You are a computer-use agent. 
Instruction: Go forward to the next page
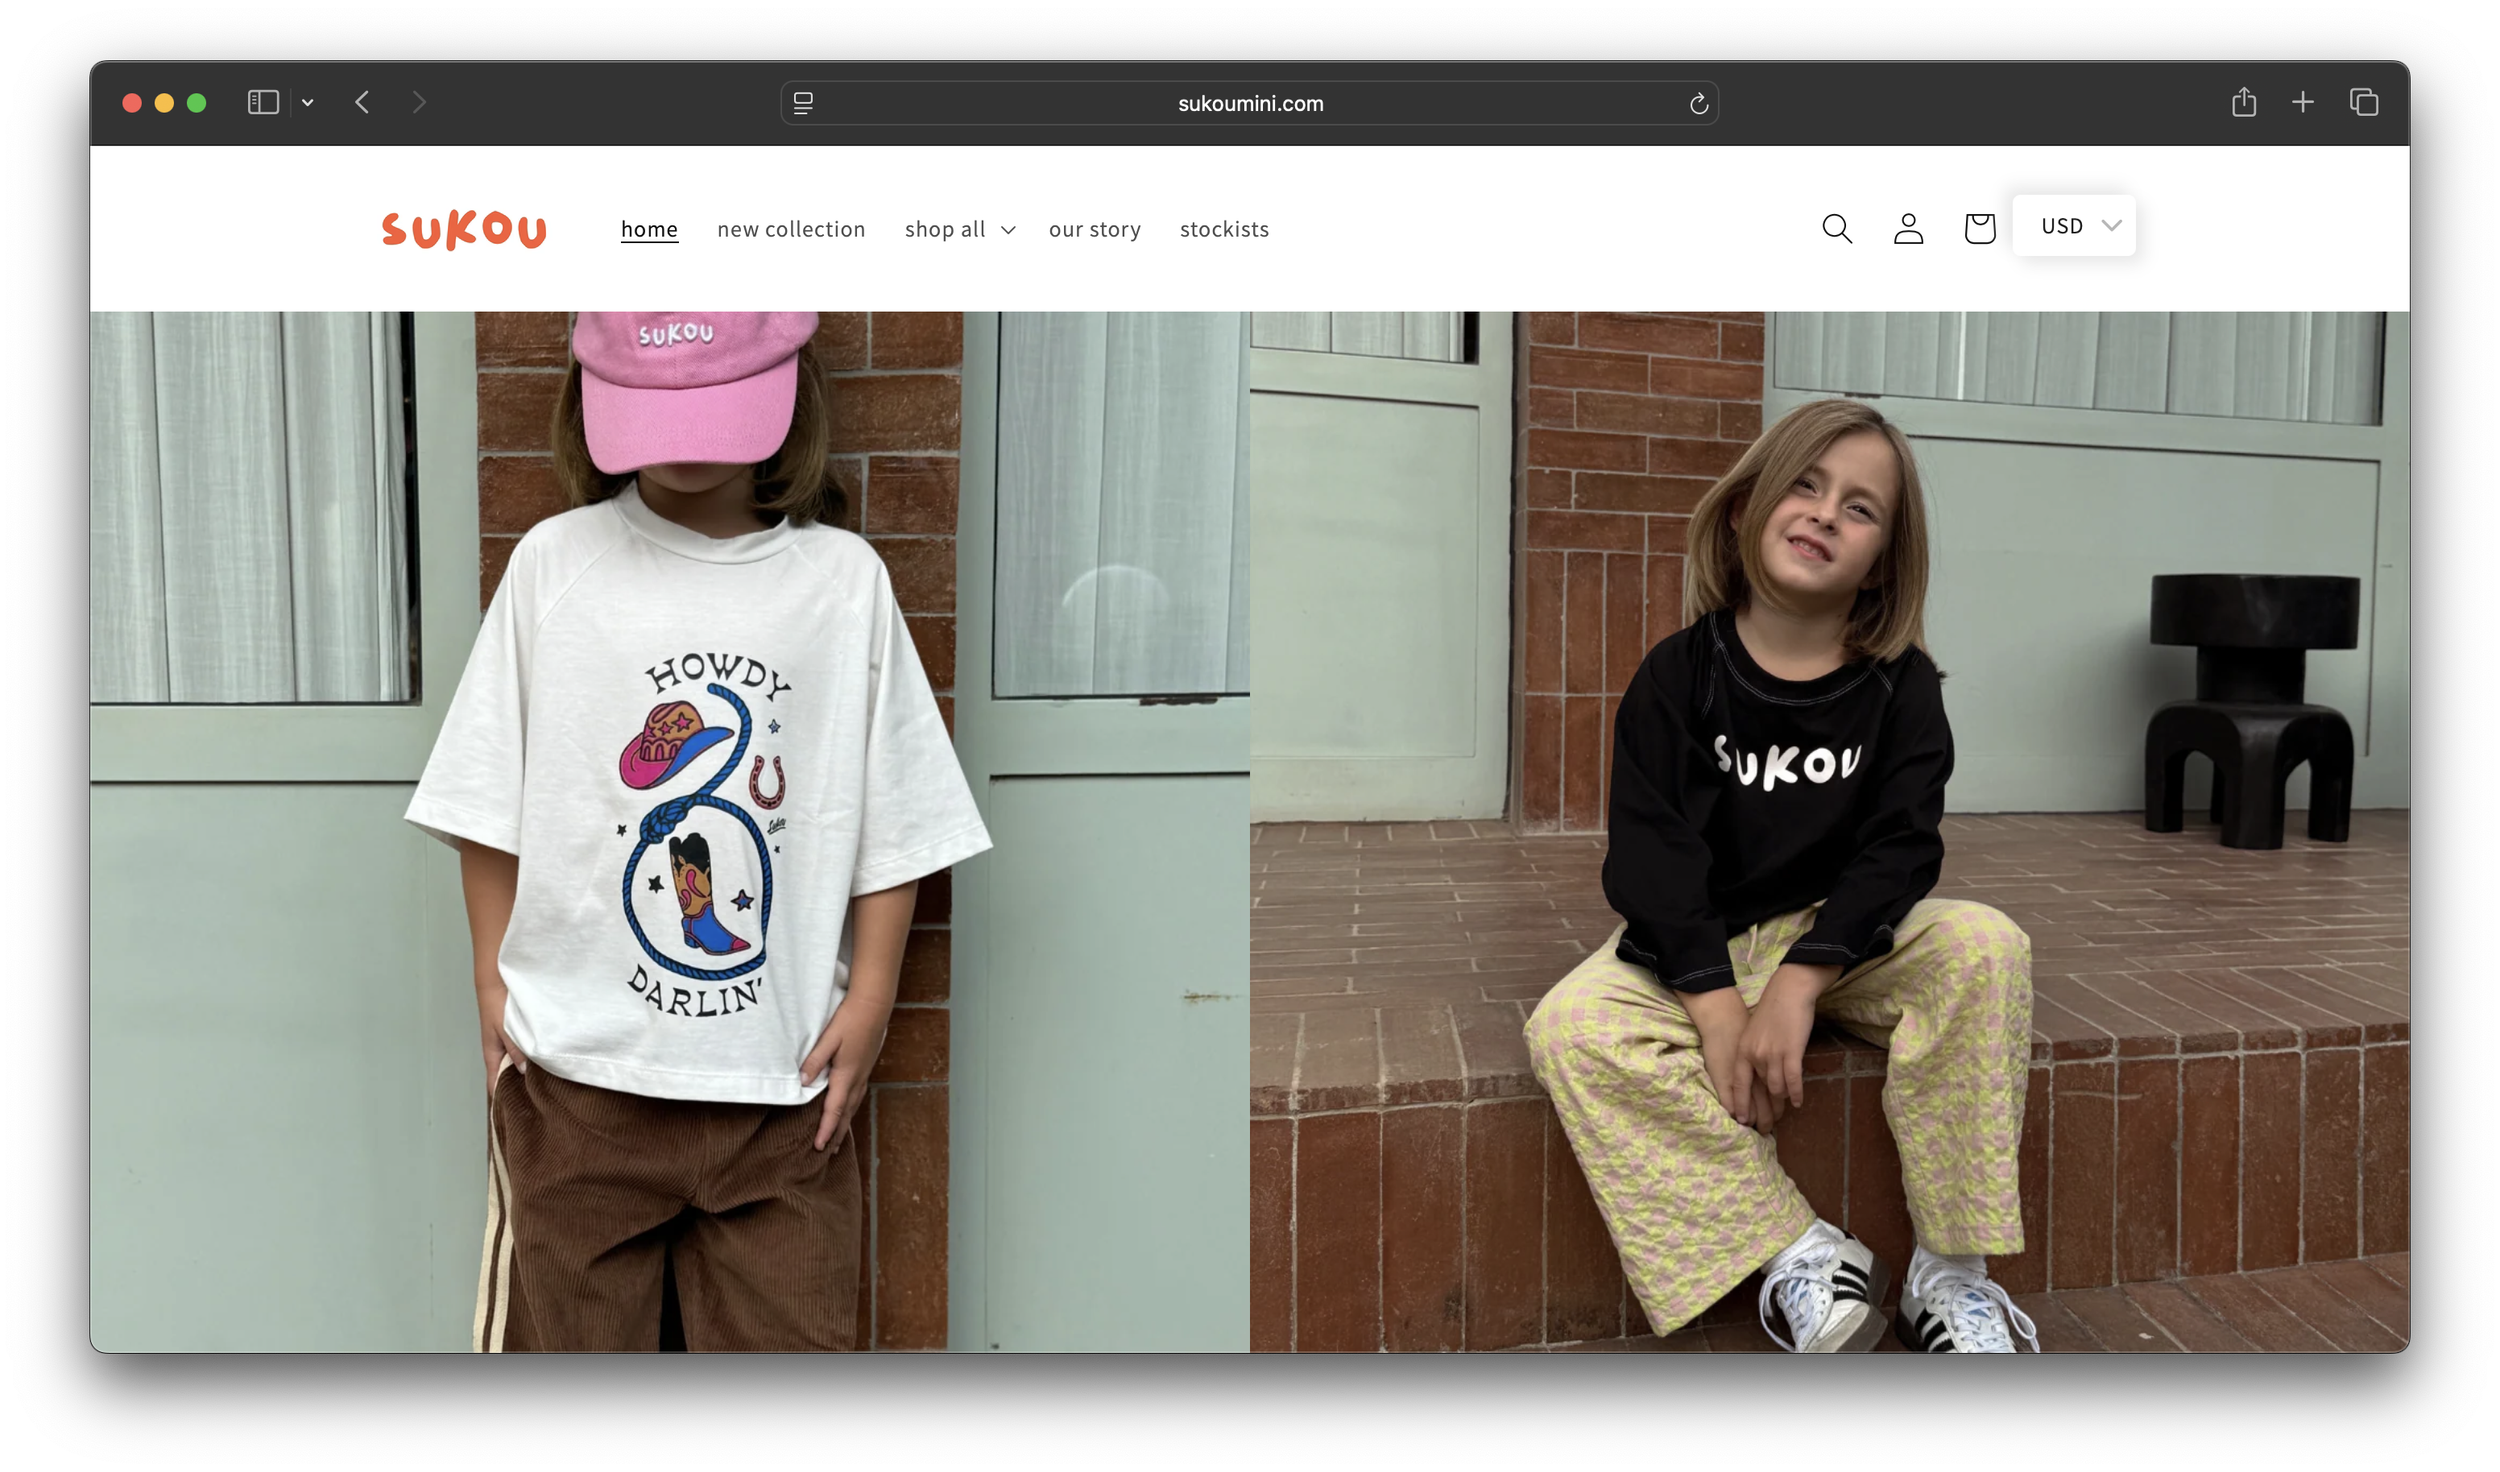click(x=419, y=102)
